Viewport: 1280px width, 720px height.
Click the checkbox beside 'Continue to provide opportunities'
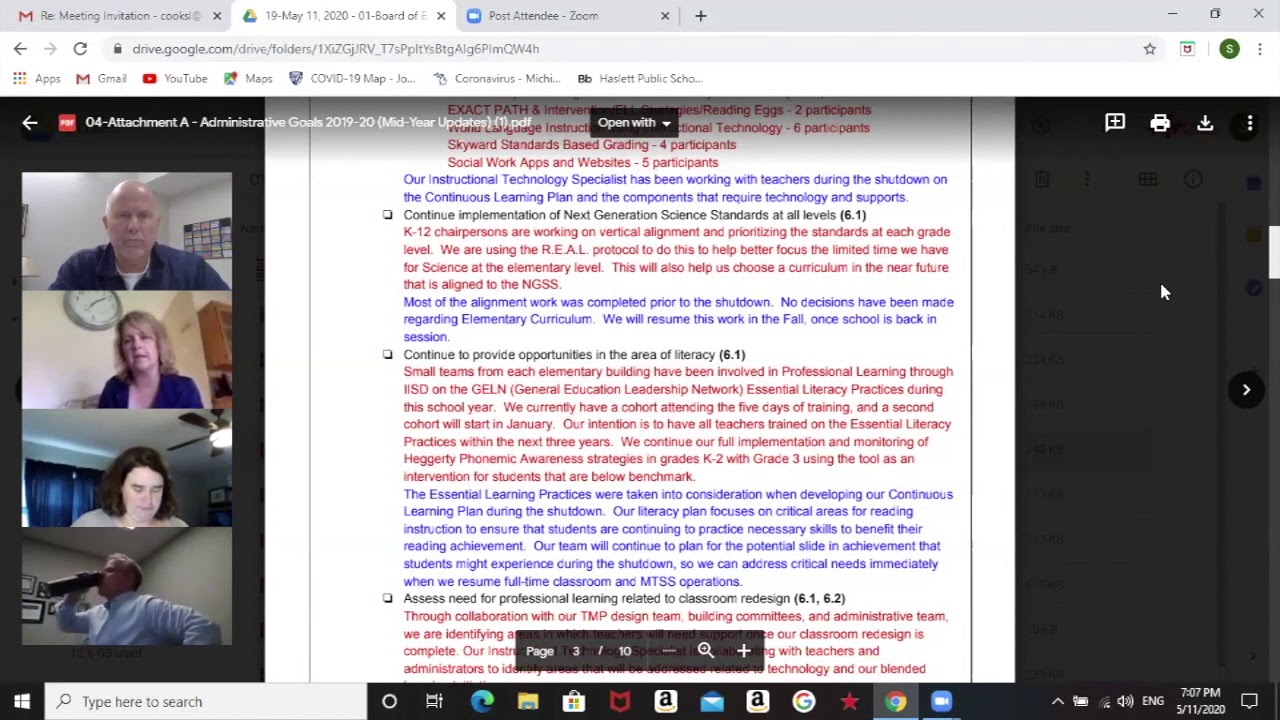point(388,354)
